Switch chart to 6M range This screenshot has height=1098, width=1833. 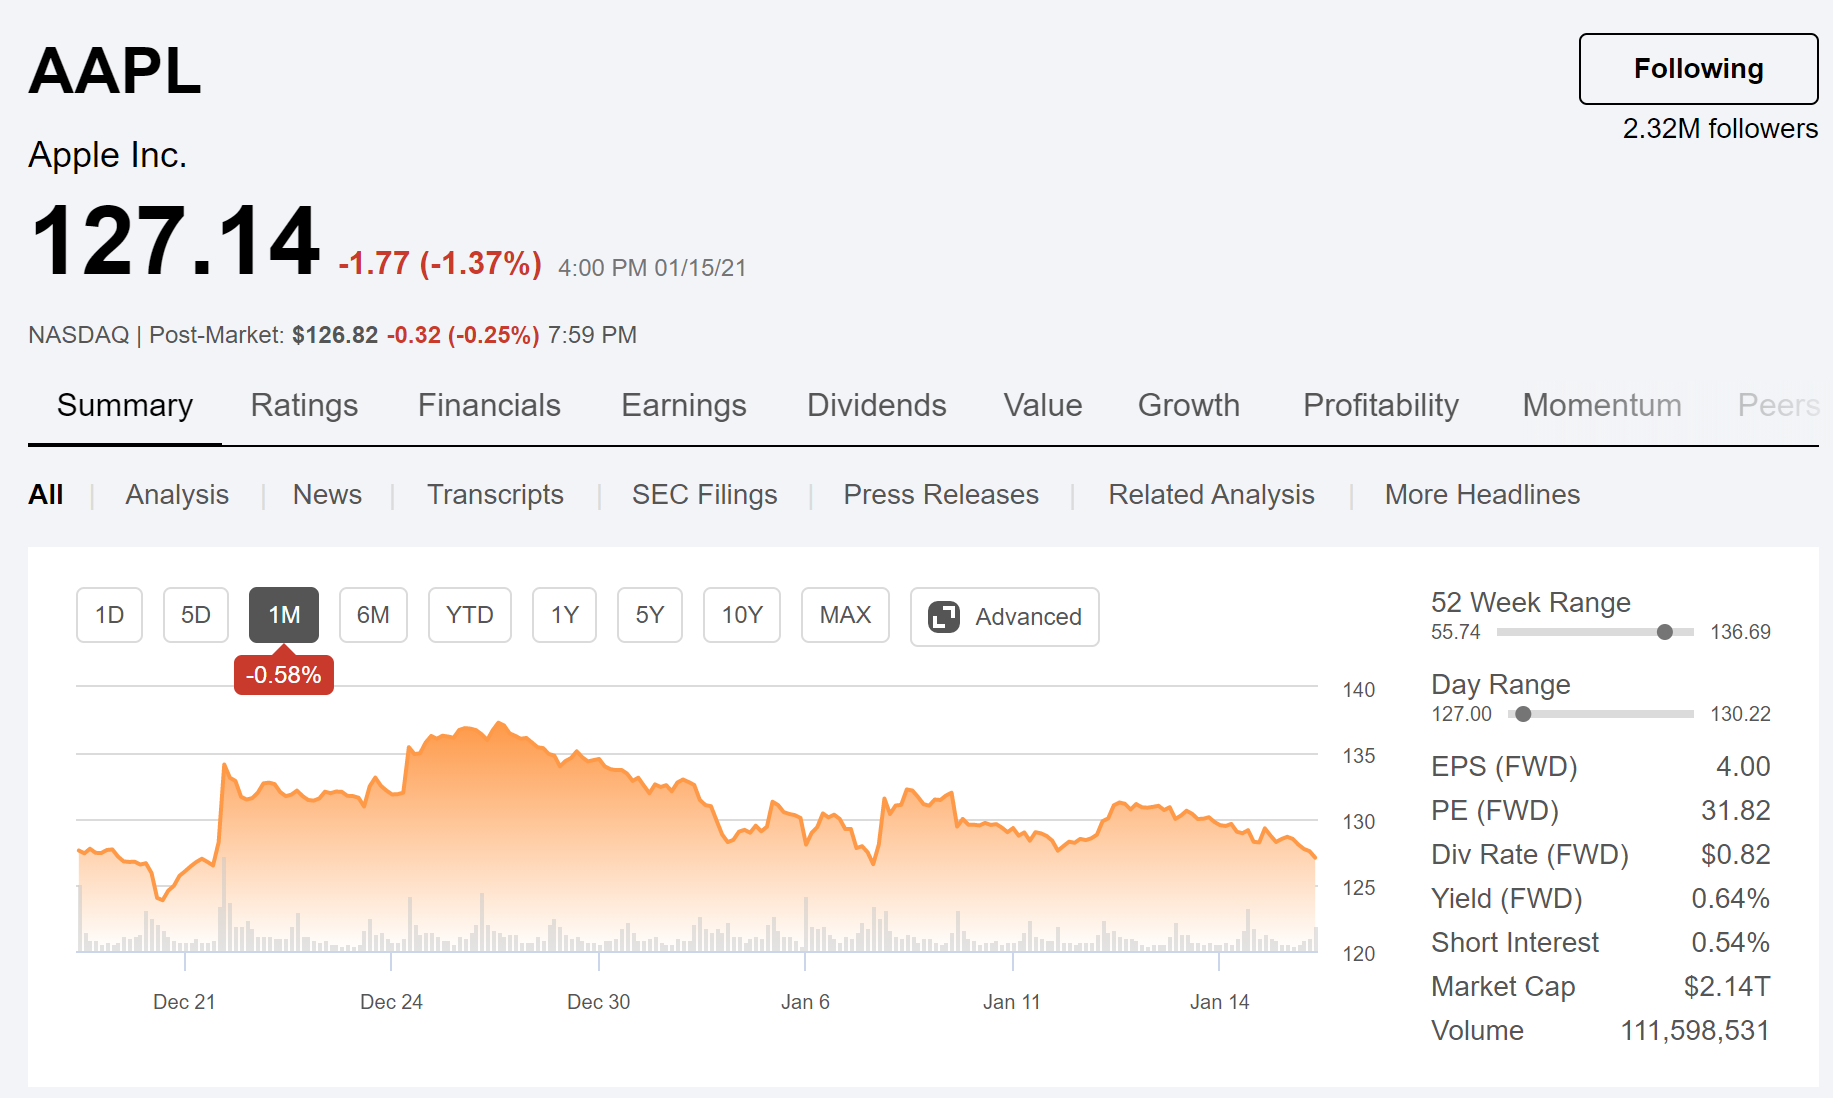click(373, 615)
